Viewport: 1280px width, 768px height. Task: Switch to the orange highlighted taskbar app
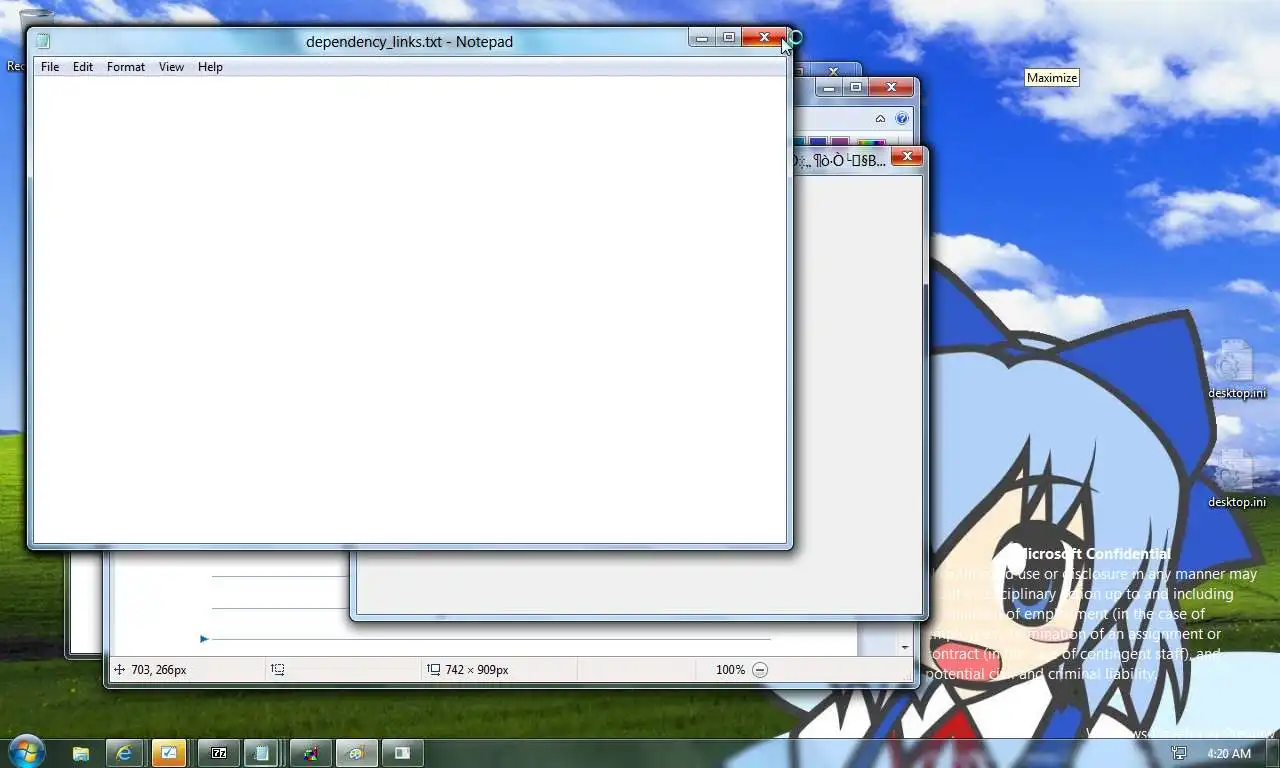169,753
